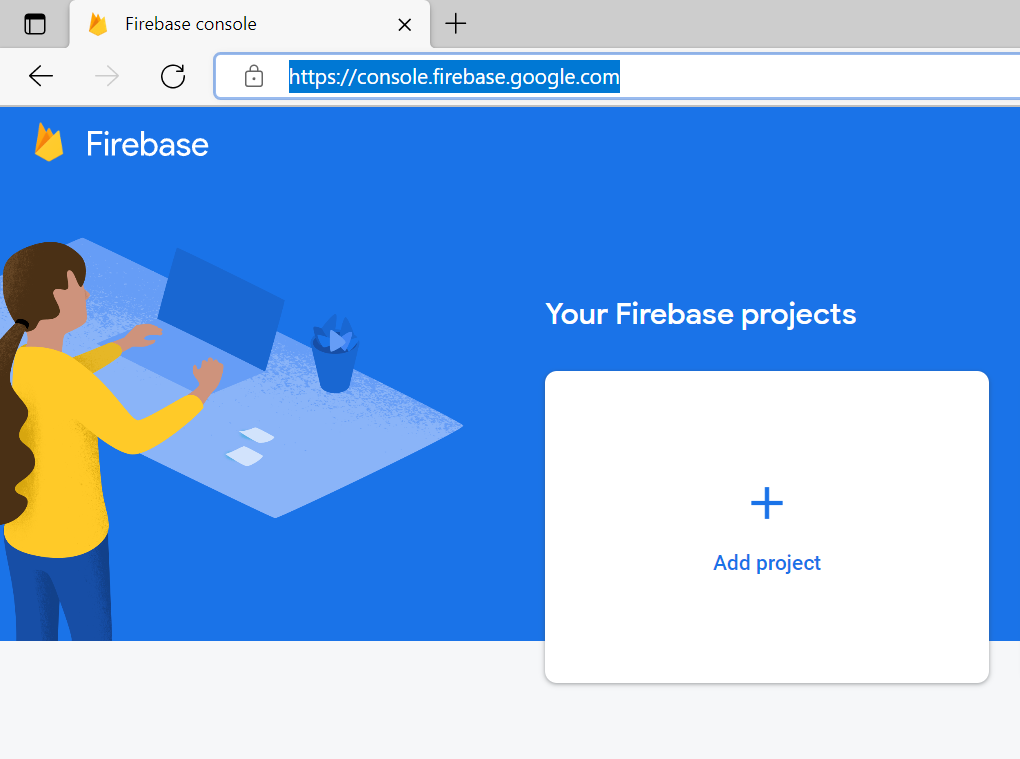Click the Firebase flame favicon in the tab
1020x759 pixels.
(x=98, y=24)
